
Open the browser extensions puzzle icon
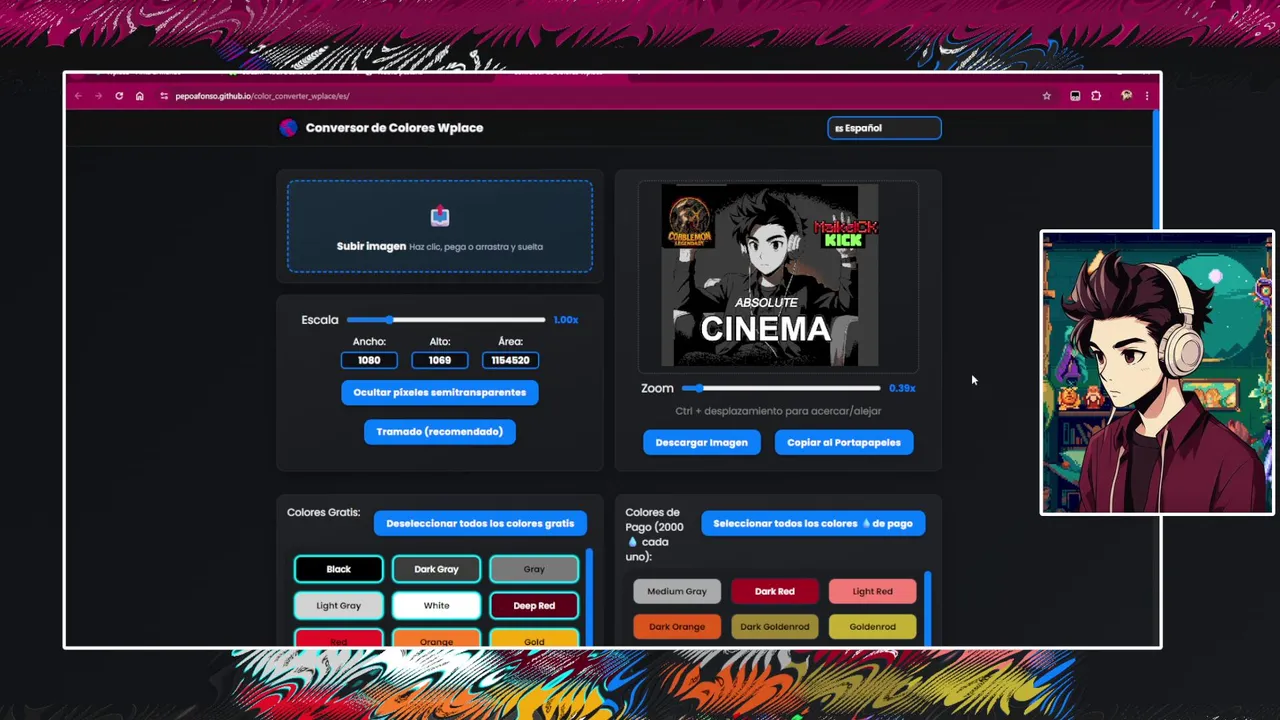pyautogui.click(x=1096, y=96)
